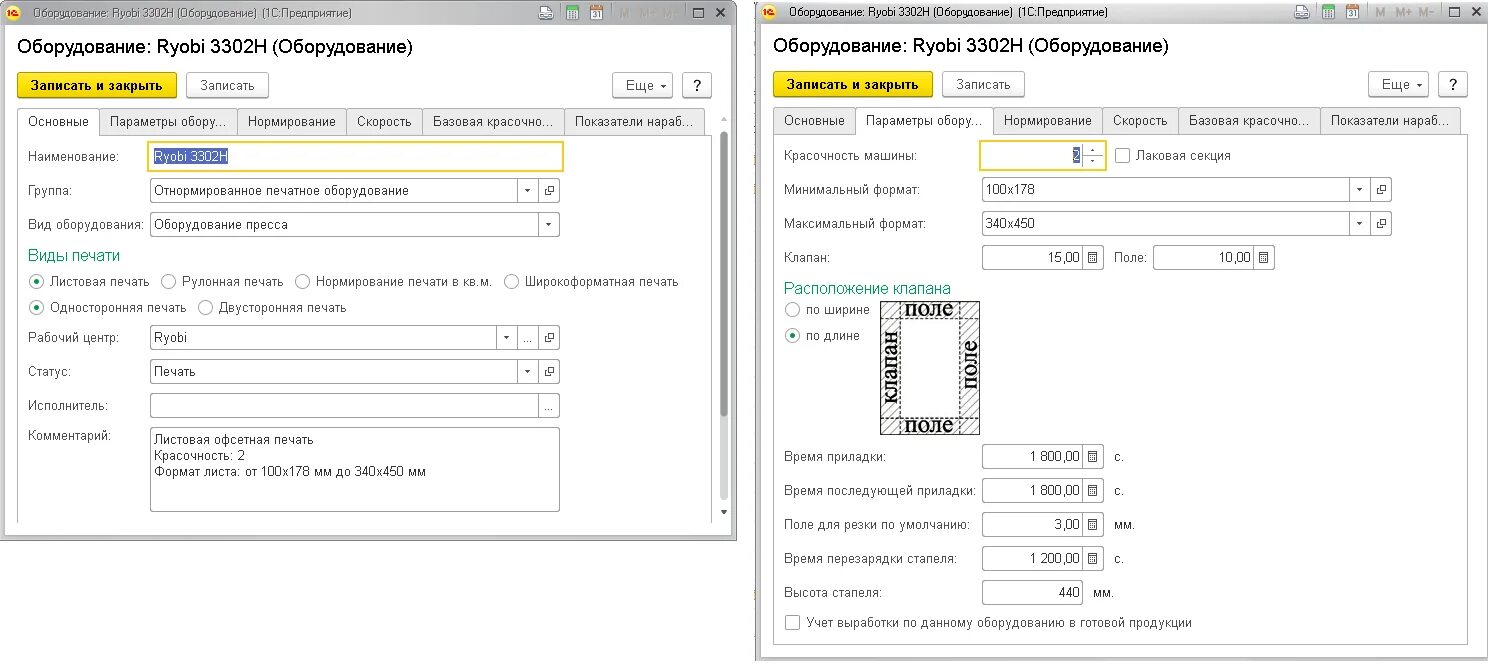The width and height of the screenshot is (1488, 666).
Task: Open the Группа field's linked-item icon
Action: pyautogui.click(x=549, y=190)
